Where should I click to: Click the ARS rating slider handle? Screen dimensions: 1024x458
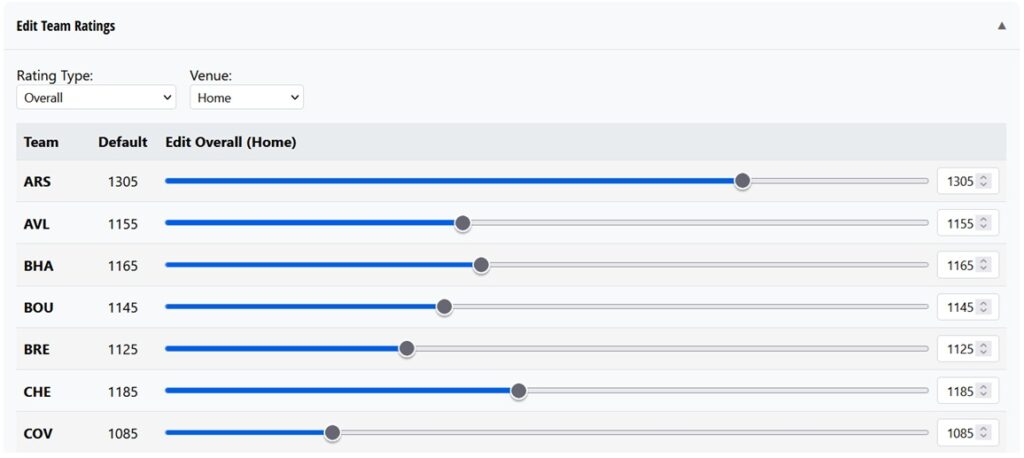742,181
